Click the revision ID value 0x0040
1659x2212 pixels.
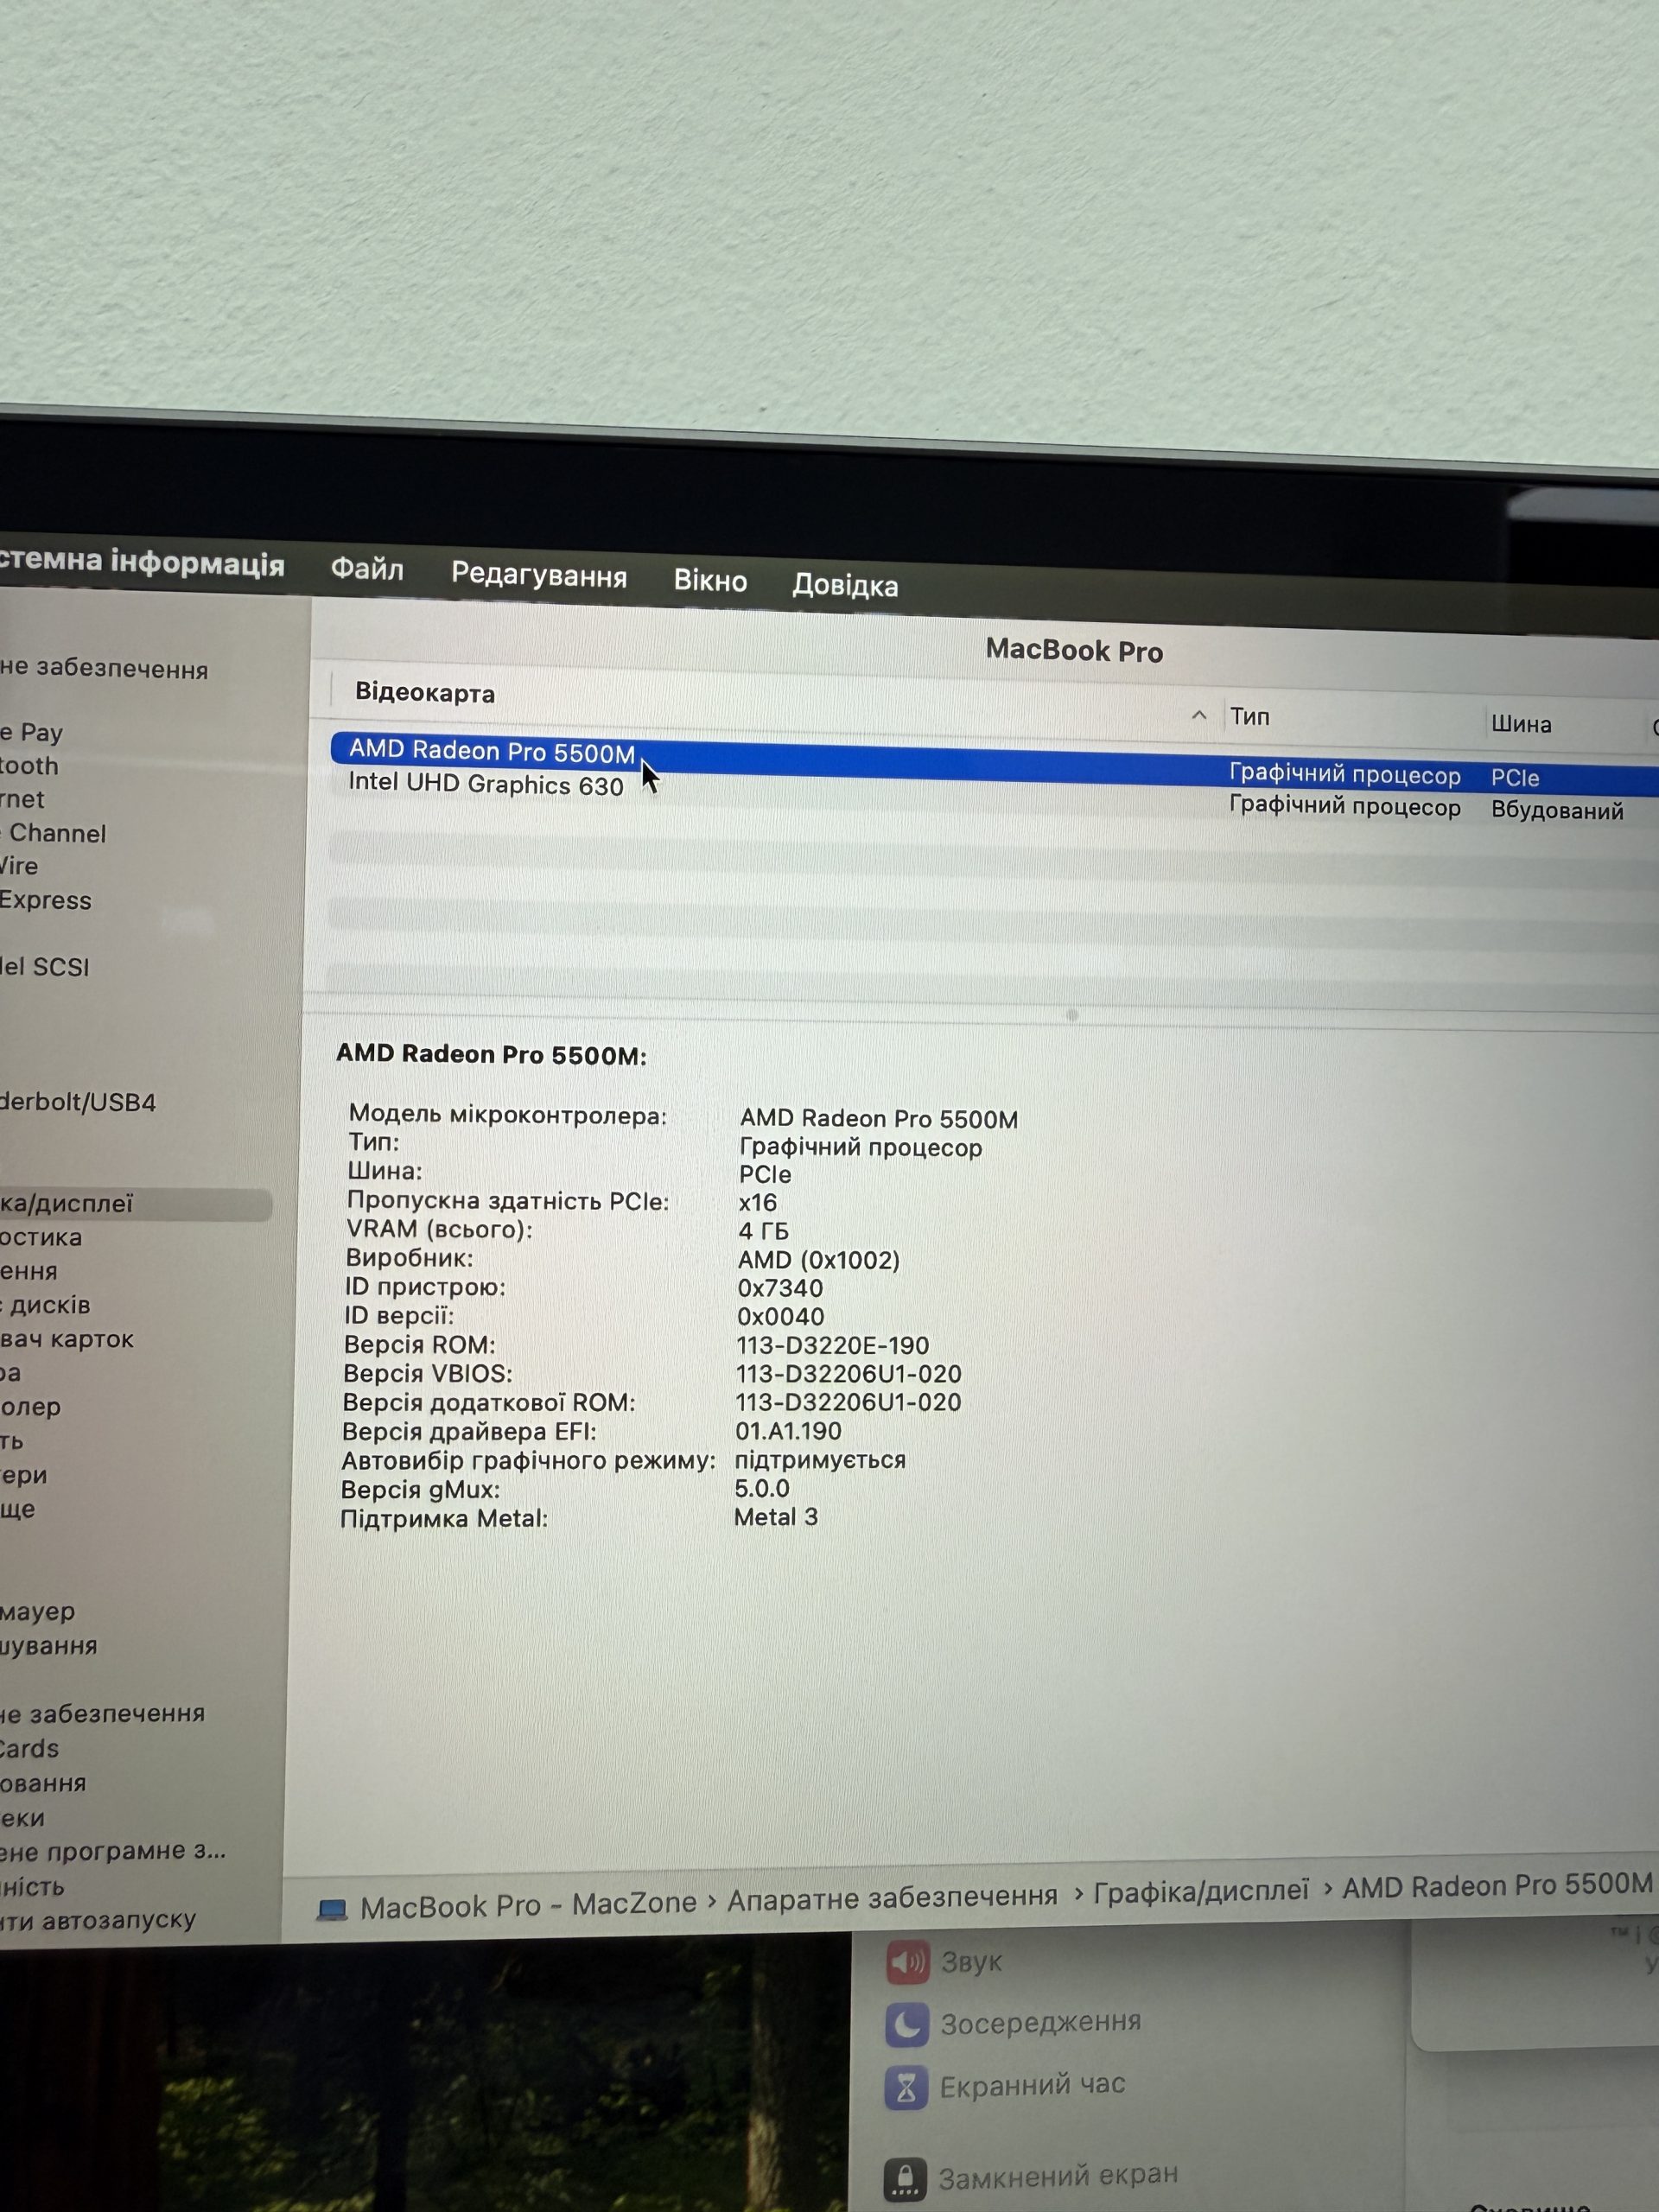(x=781, y=1316)
